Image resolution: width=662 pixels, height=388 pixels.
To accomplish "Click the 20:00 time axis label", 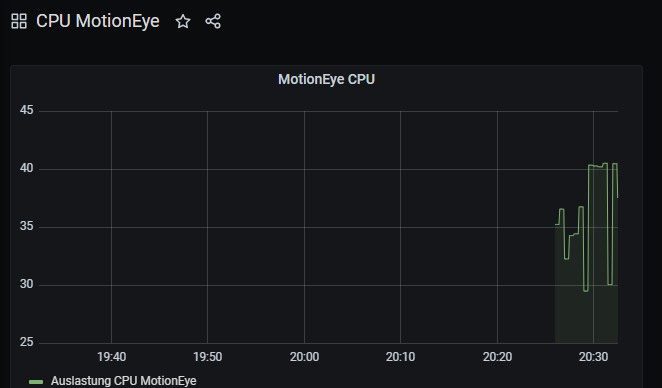I will (x=304, y=357).
